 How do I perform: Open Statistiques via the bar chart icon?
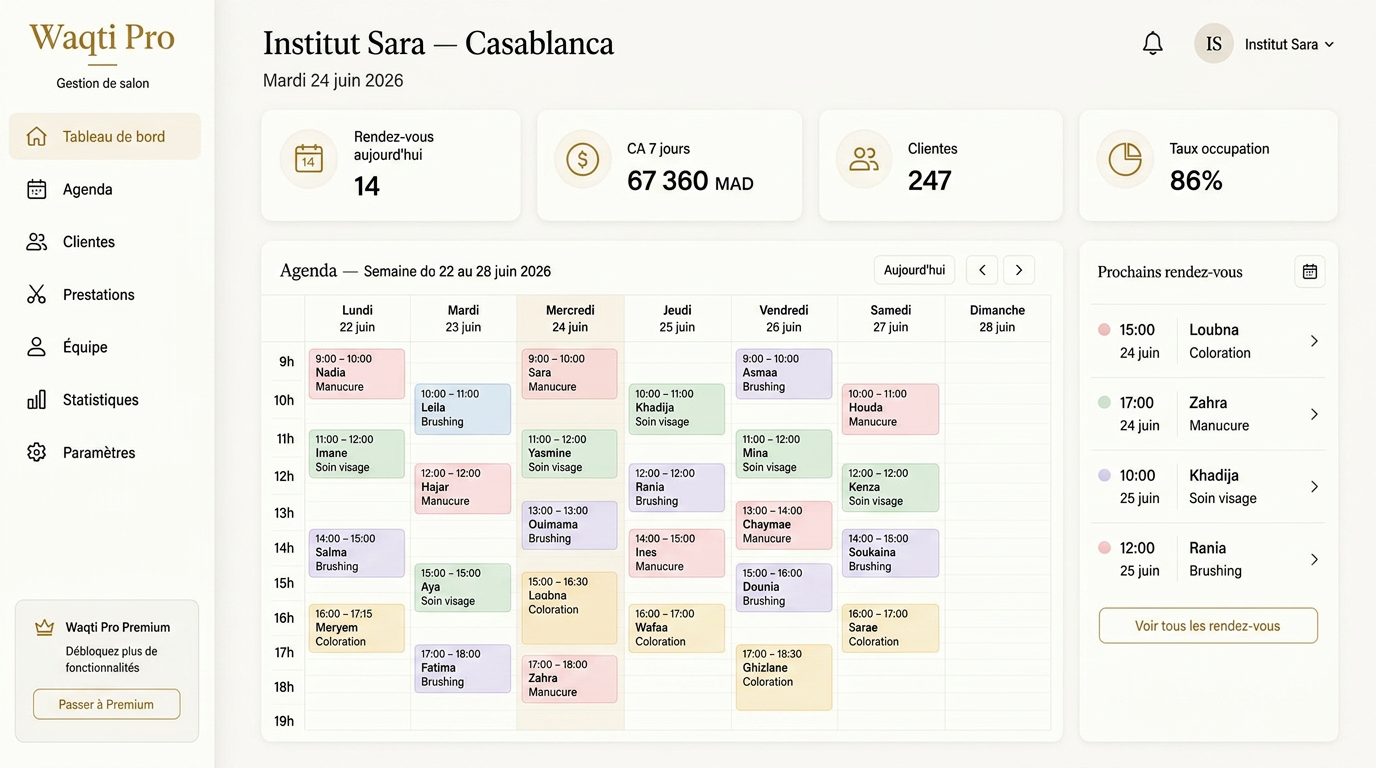pyautogui.click(x=37, y=399)
